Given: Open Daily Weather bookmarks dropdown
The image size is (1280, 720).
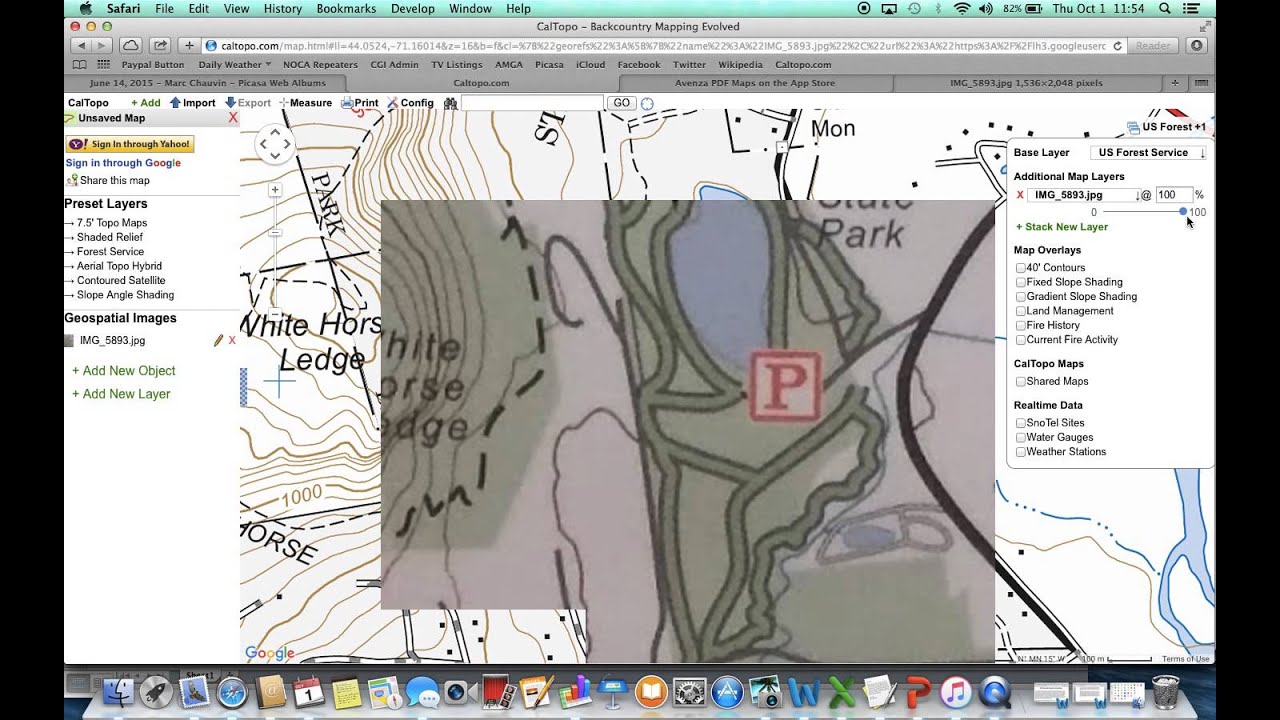Looking at the screenshot, I should [234, 64].
